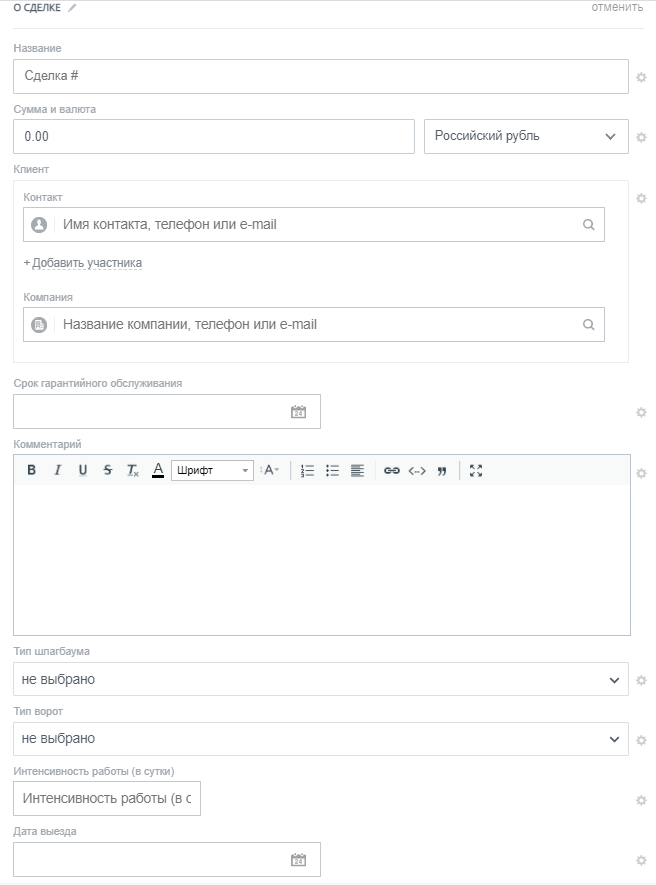Screen dimensions: 656x885
Task: Insert a numbered list
Action: tap(308, 470)
